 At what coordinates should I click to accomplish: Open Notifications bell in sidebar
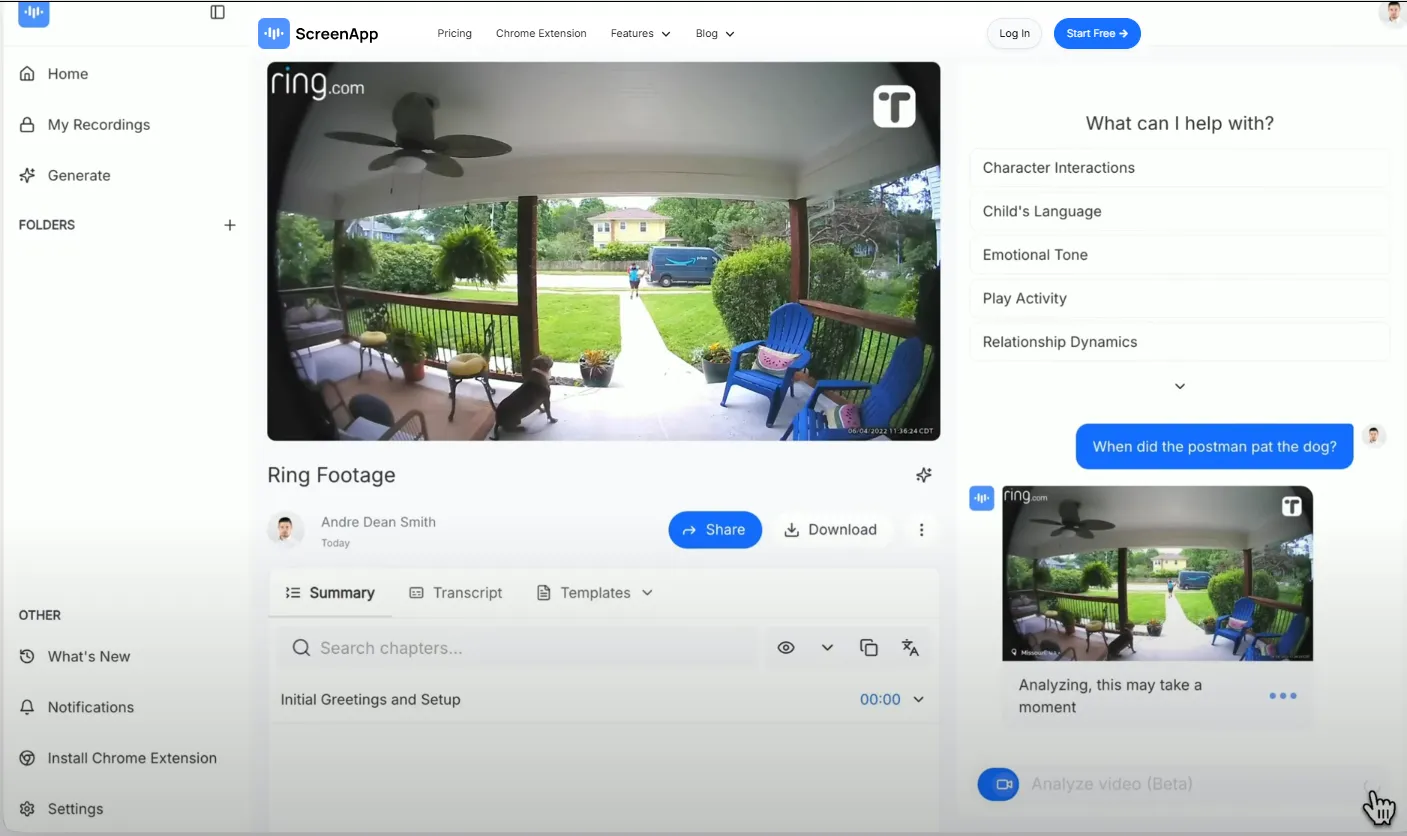point(27,707)
